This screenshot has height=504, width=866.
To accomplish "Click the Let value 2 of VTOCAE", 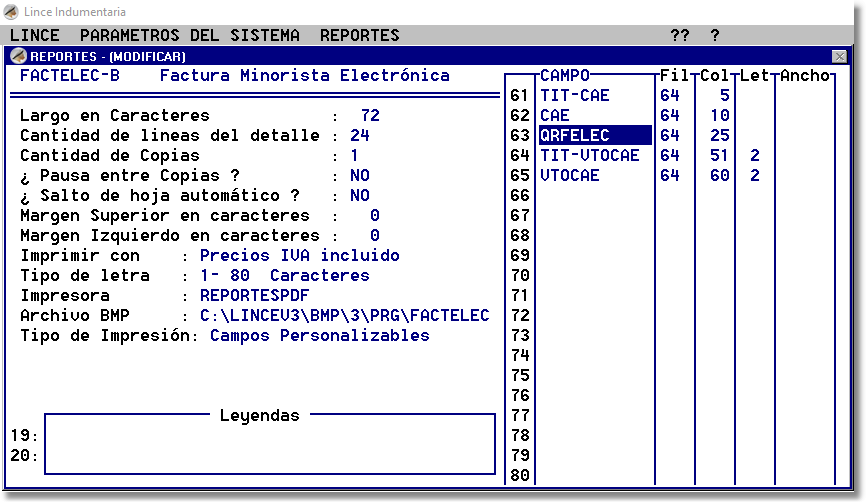I will [755, 176].
